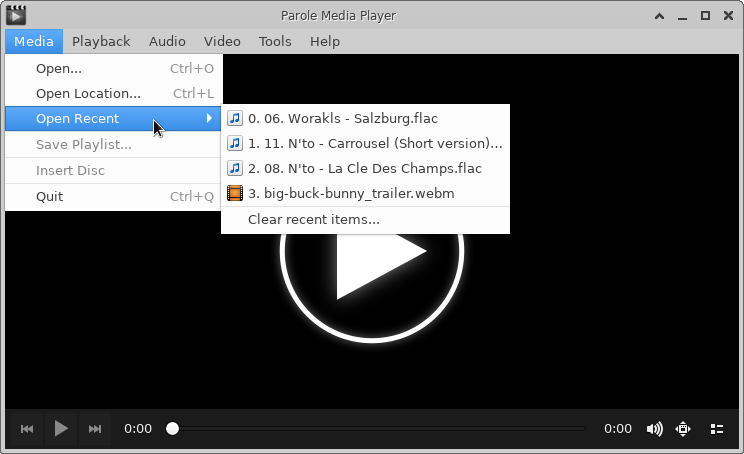Image resolution: width=744 pixels, height=454 pixels.
Task: Click the next track button
Action: tap(95, 429)
